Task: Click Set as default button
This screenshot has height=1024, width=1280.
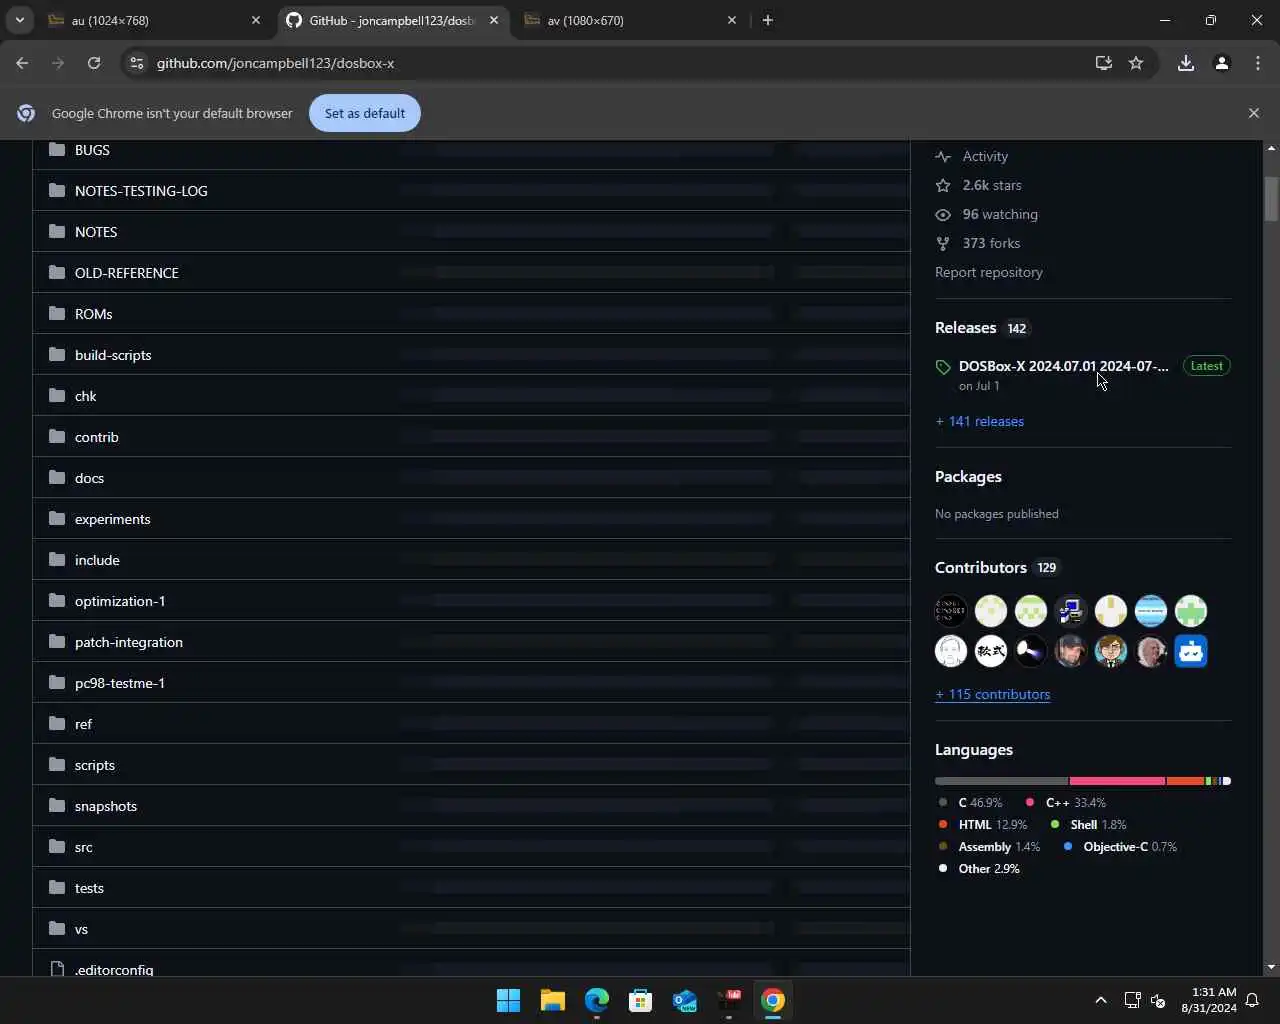Action: click(x=365, y=113)
